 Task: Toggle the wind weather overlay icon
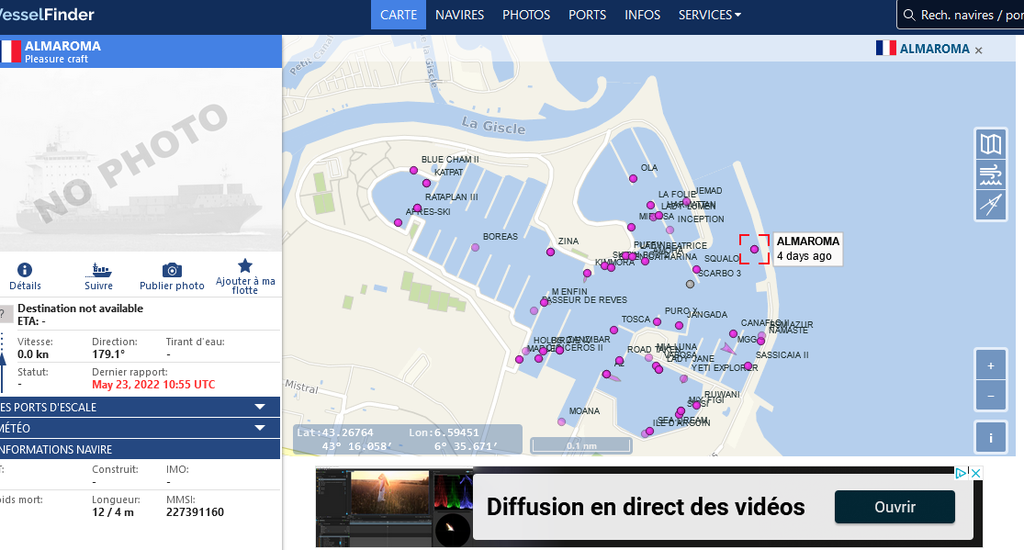click(x=990, y=174)
